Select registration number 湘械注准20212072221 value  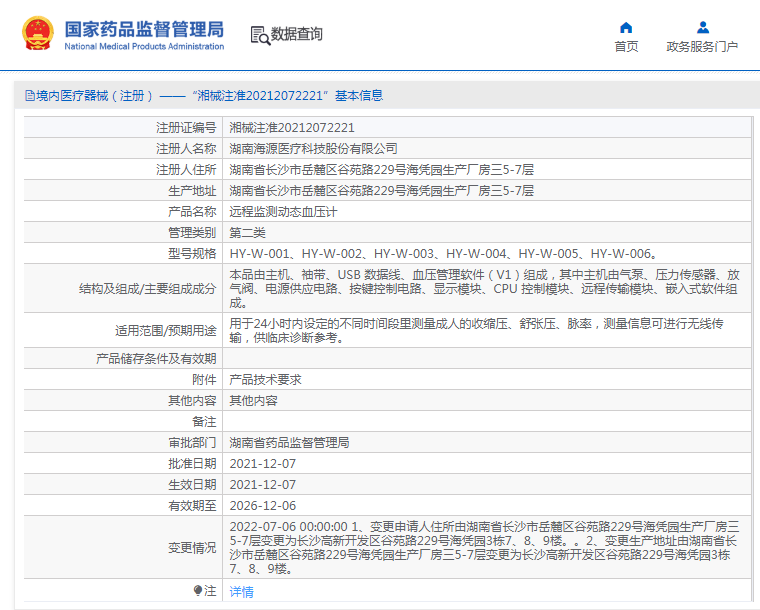coord(292,128)
